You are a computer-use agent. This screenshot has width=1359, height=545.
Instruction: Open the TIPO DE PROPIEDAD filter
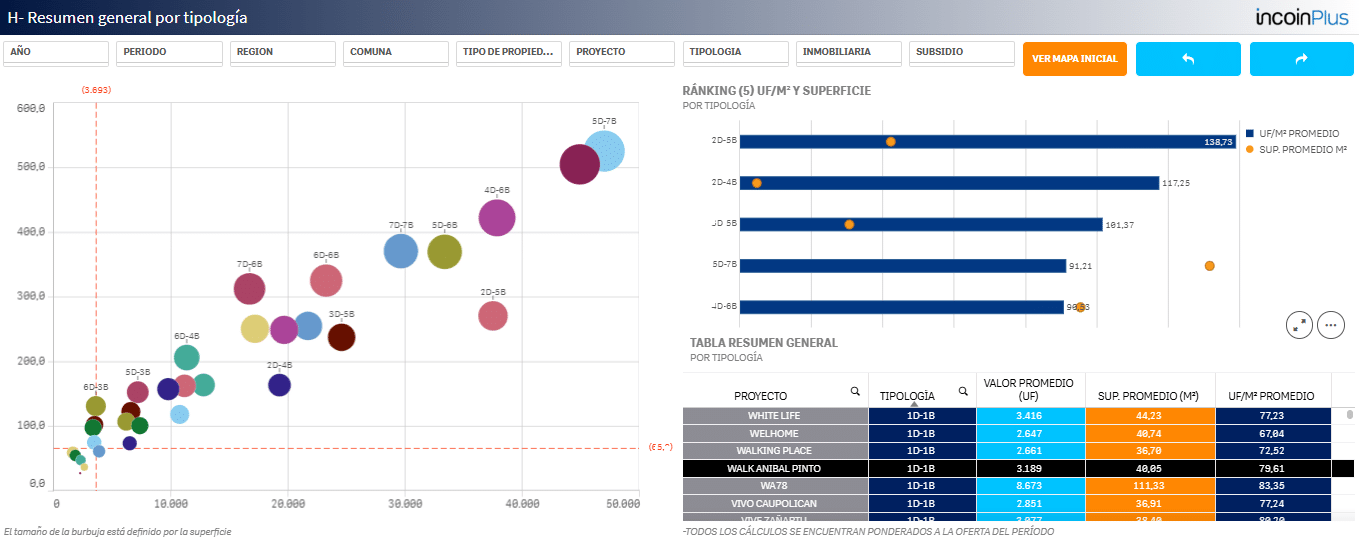509,53
